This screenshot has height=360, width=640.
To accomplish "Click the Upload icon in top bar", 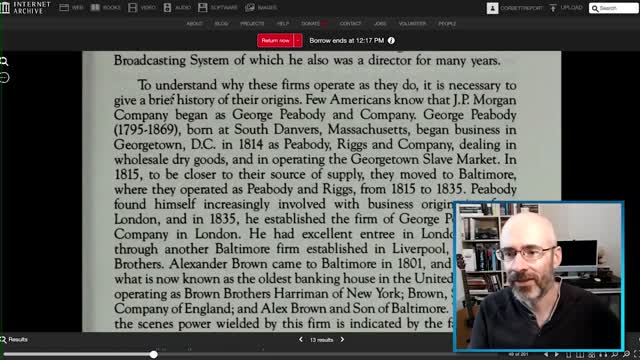I will 553,8.
